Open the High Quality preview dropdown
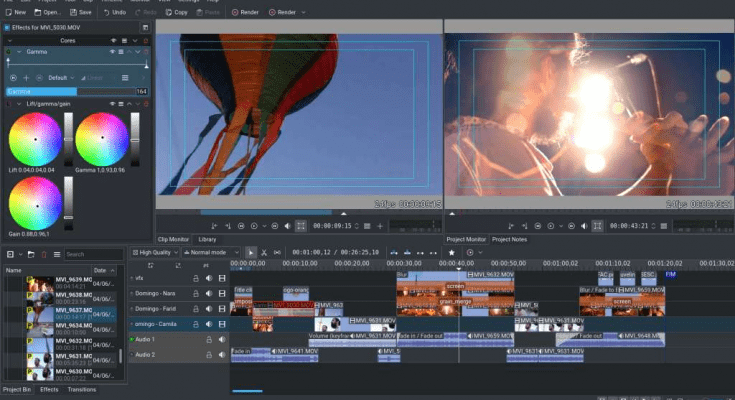735x400 pixels. 155,253
